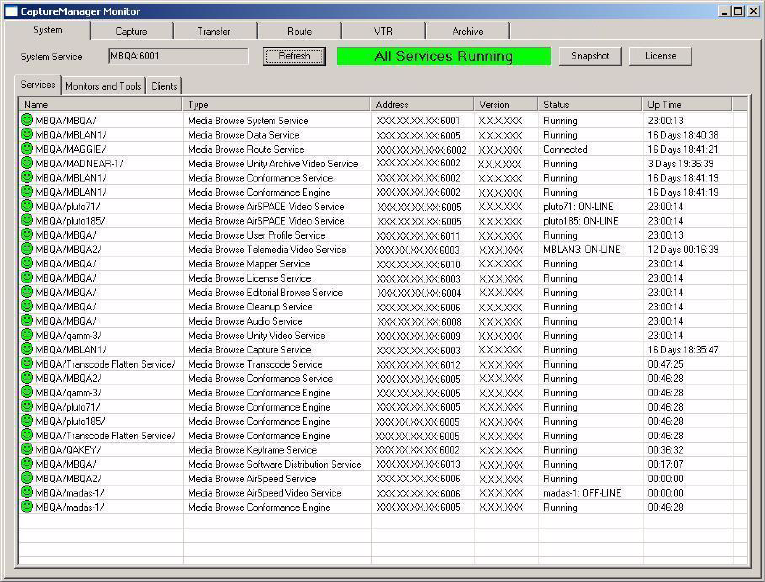765x582 pixels.
Task: Open the Capture tab
Action: click(131, 31)
